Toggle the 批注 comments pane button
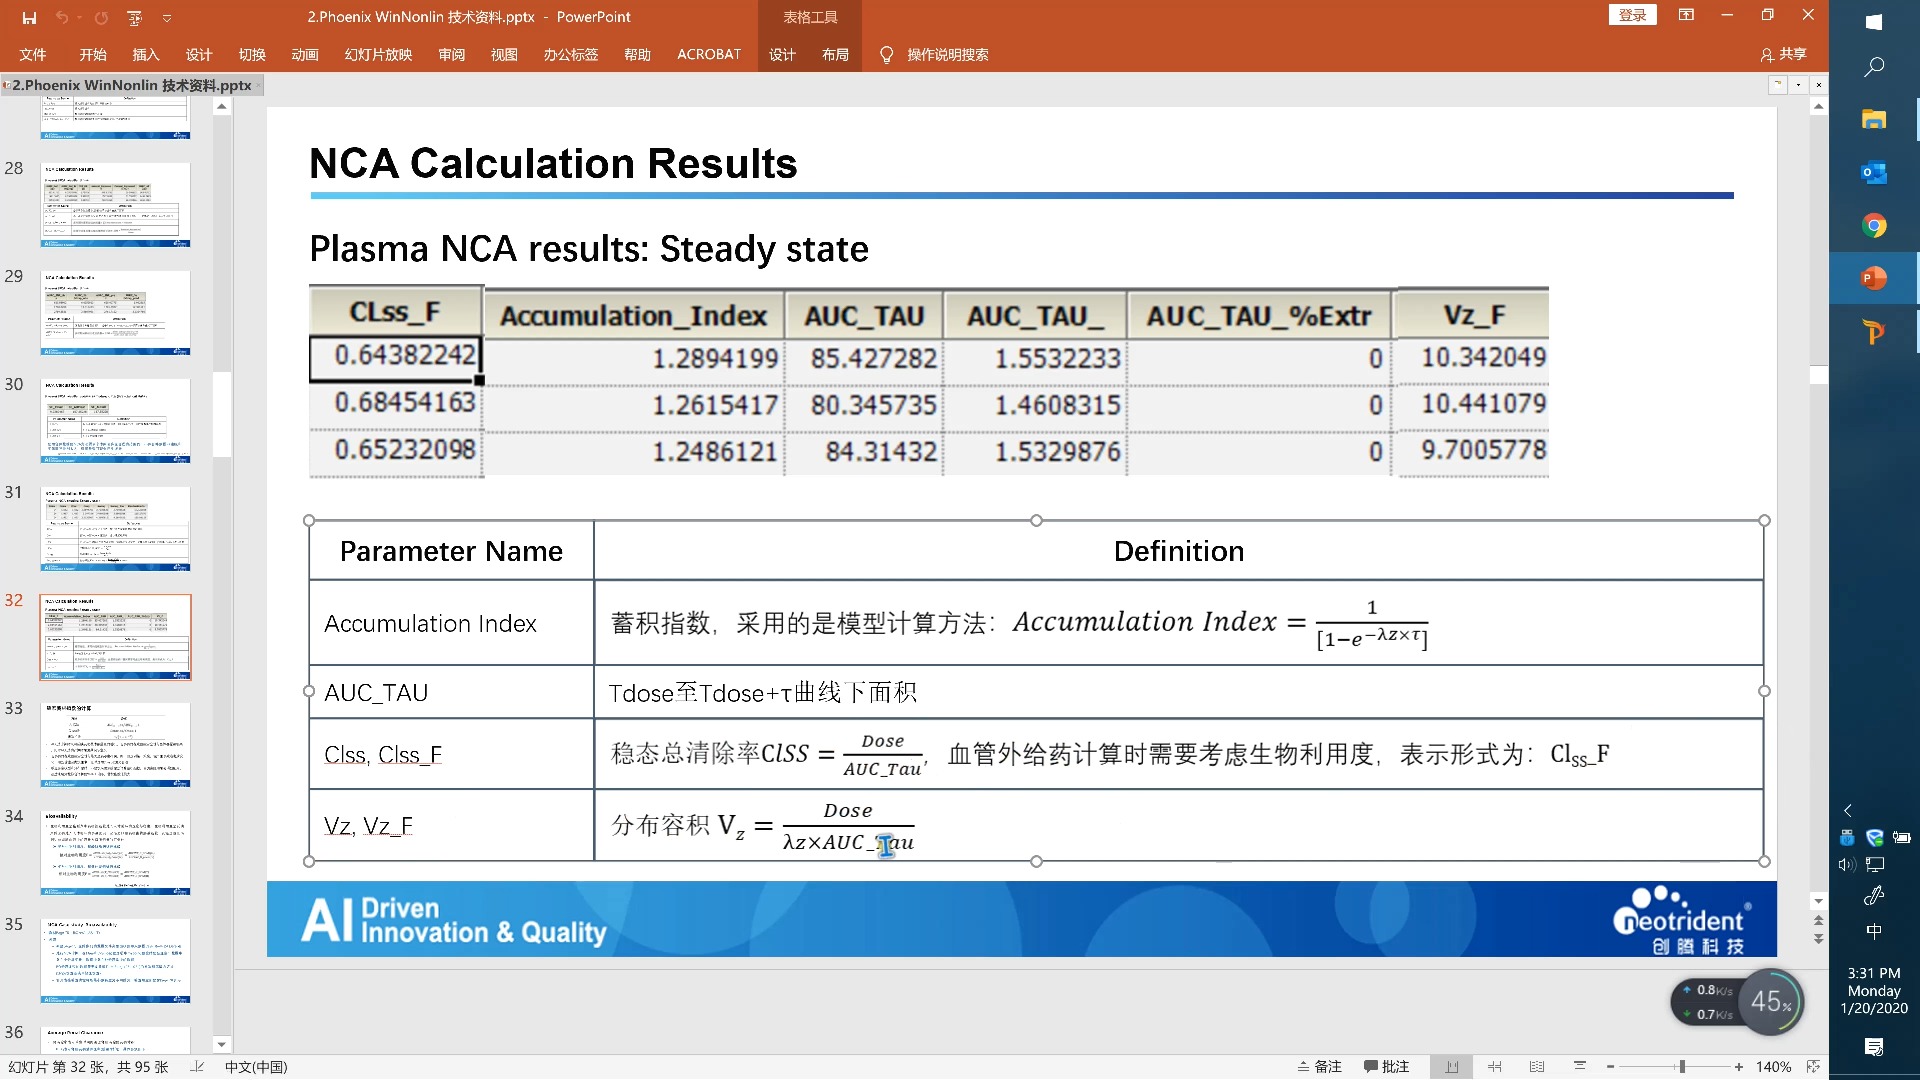Screen dimensions: 1920x1080 [1387, 1067]
